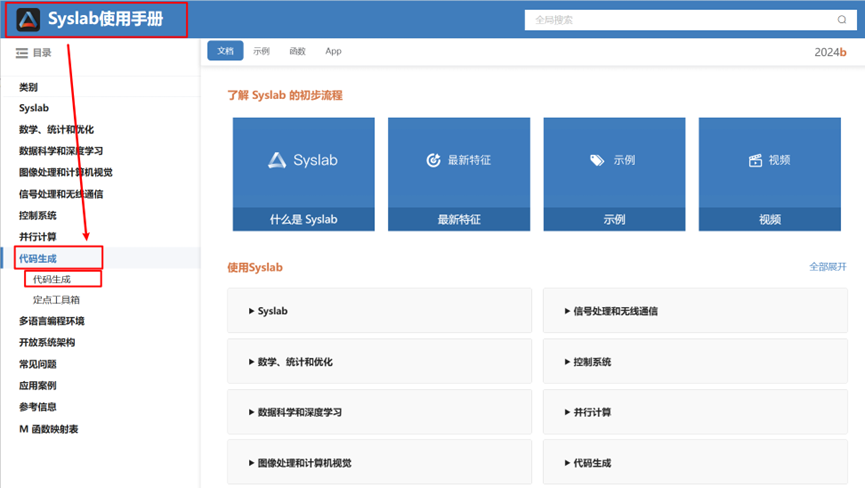Open 定点工具箱 sub-item in sidebar
The image size is (865, 488).
56,300
